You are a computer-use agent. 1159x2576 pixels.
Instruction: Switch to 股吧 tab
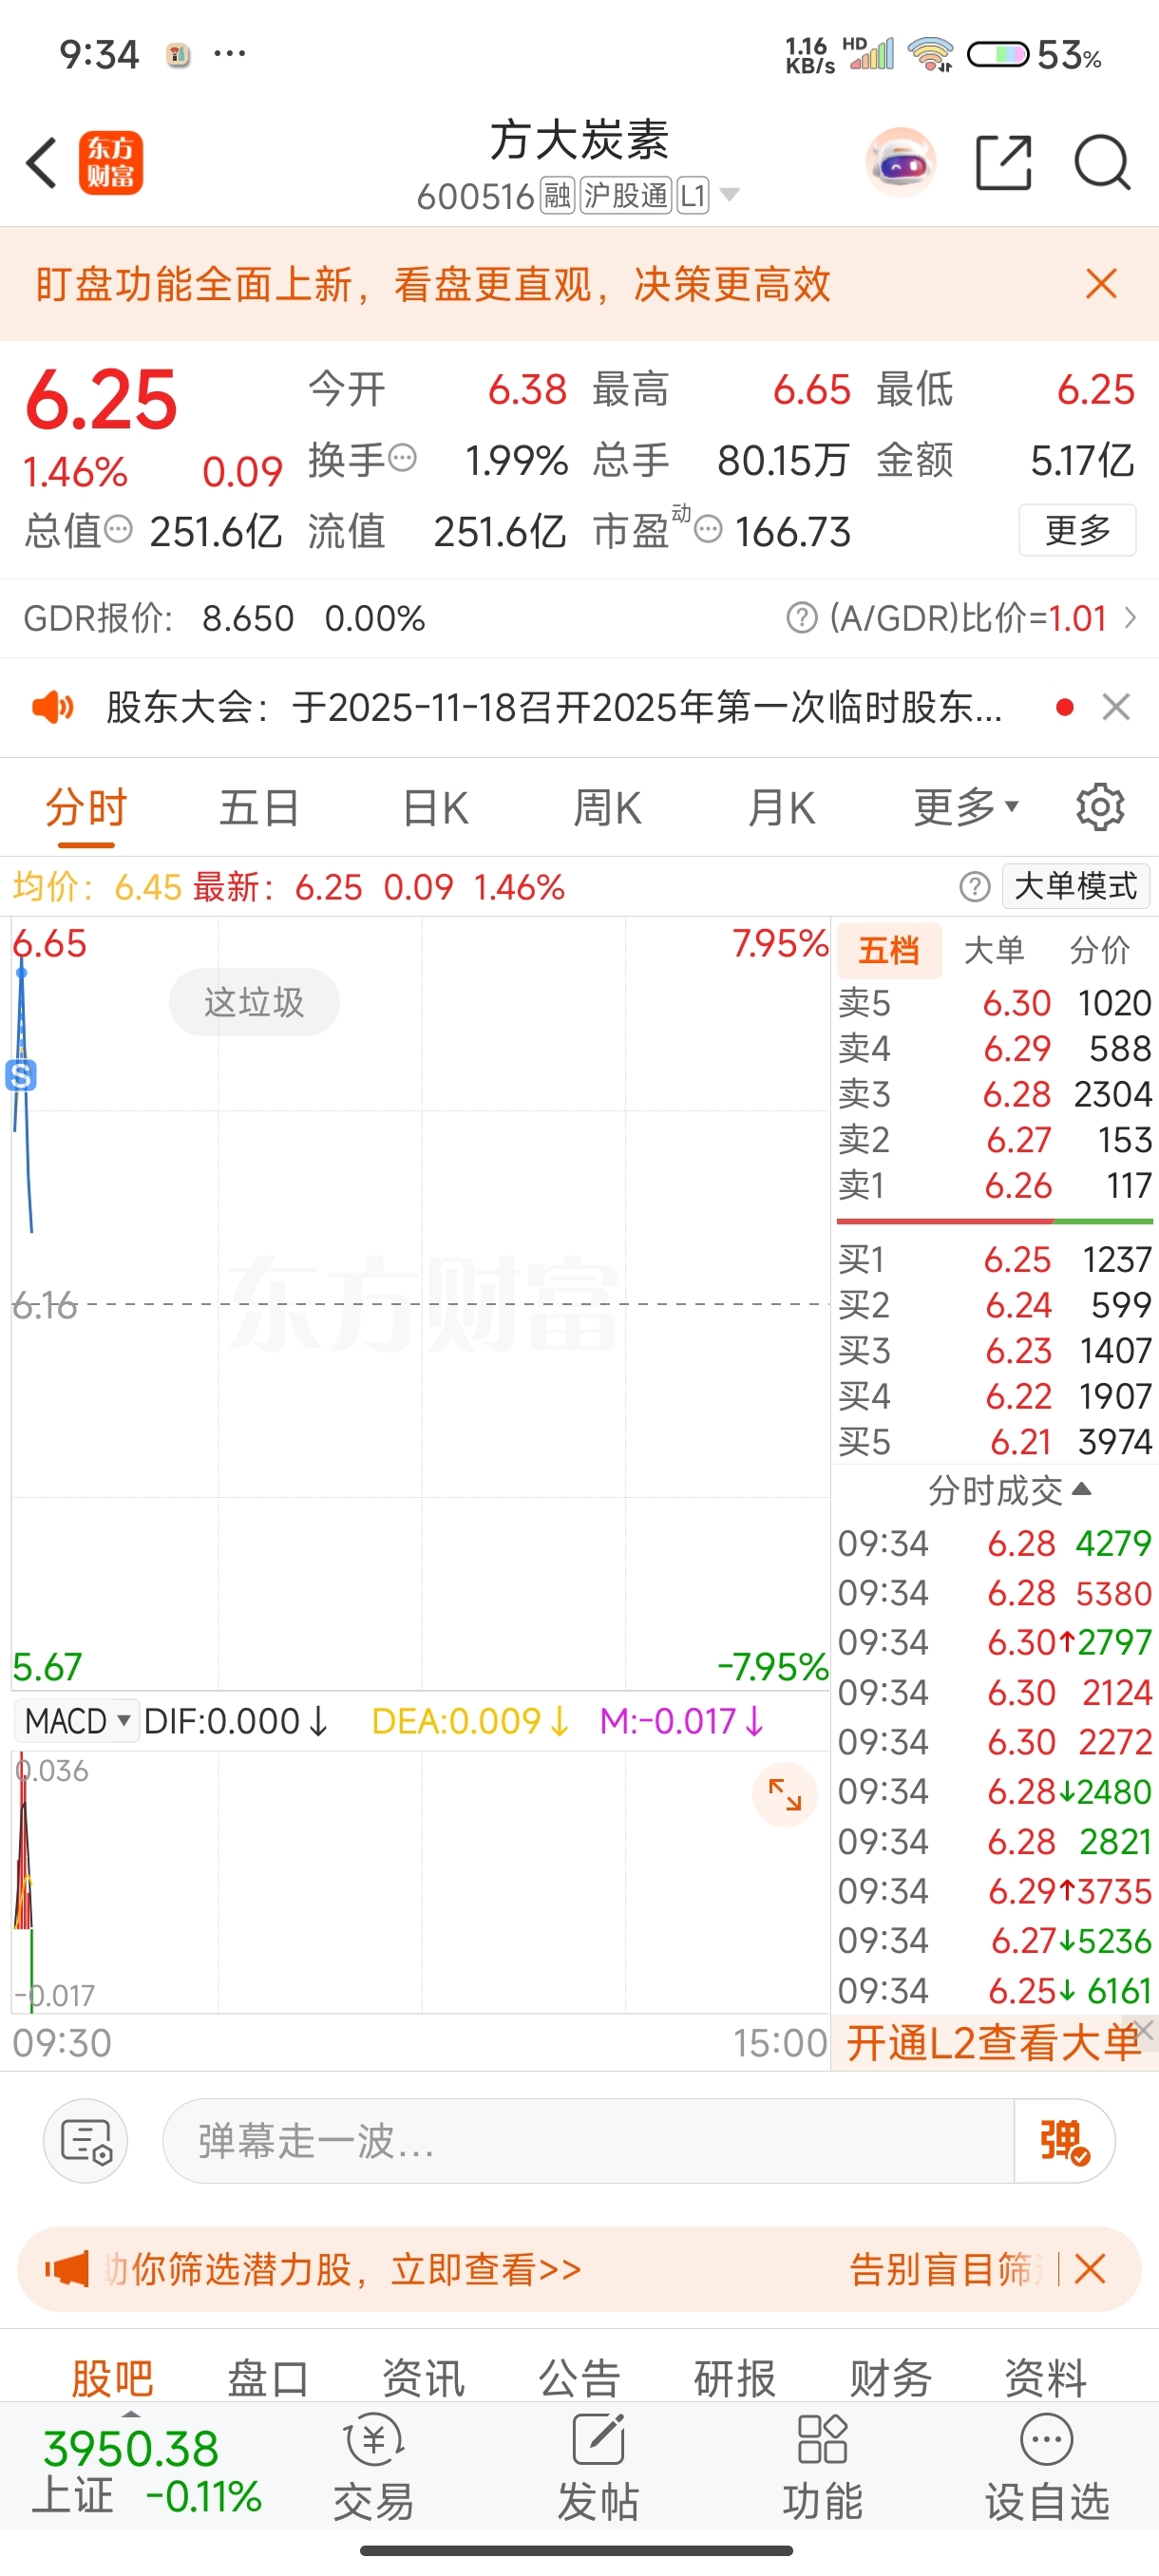pyautogui.click(x=112, y=2379)
